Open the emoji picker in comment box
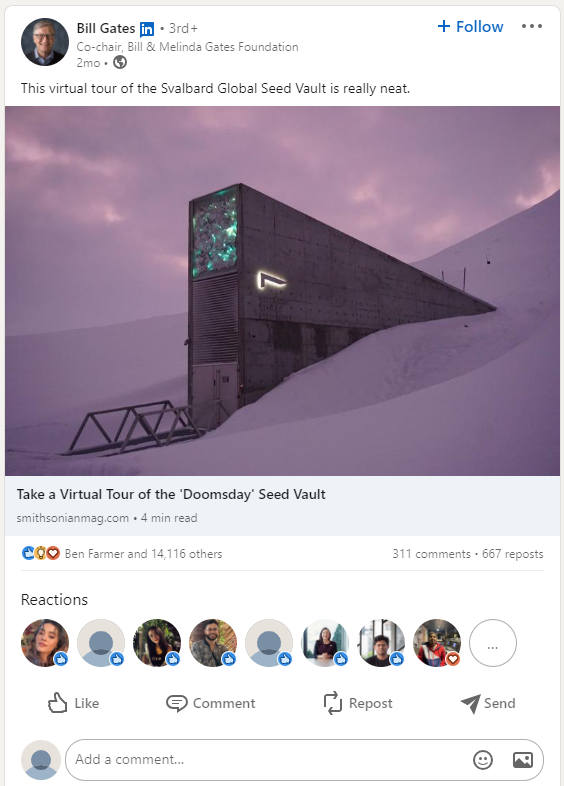 [483, 760]
